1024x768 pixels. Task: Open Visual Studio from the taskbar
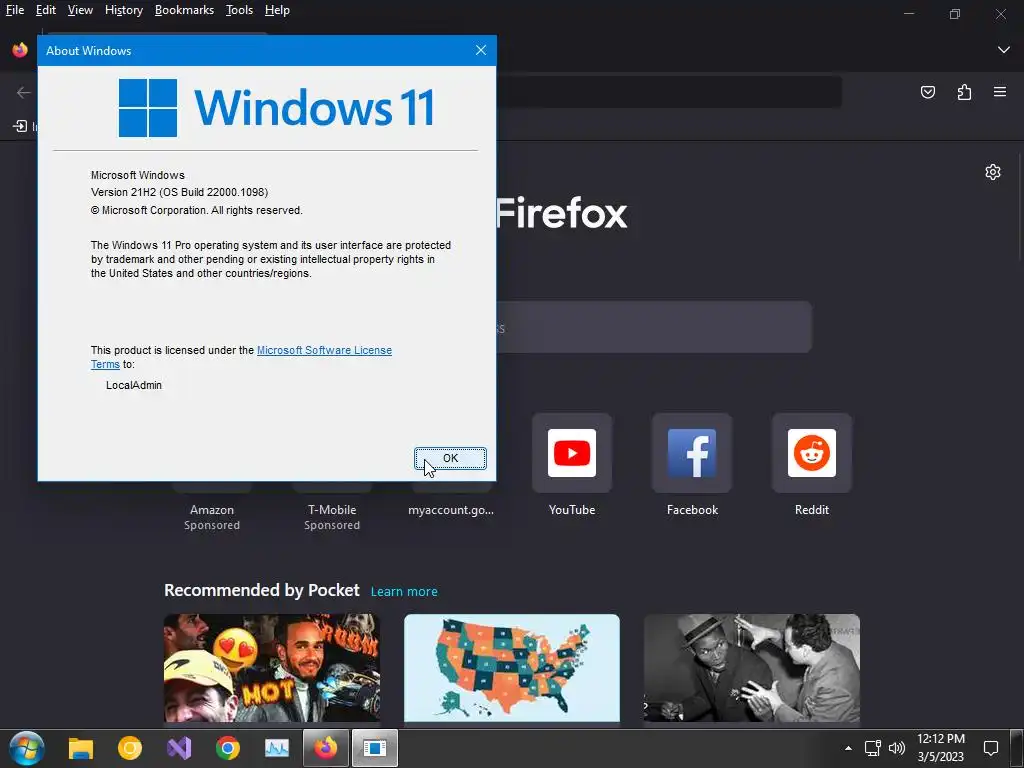(x=179, y=748)
